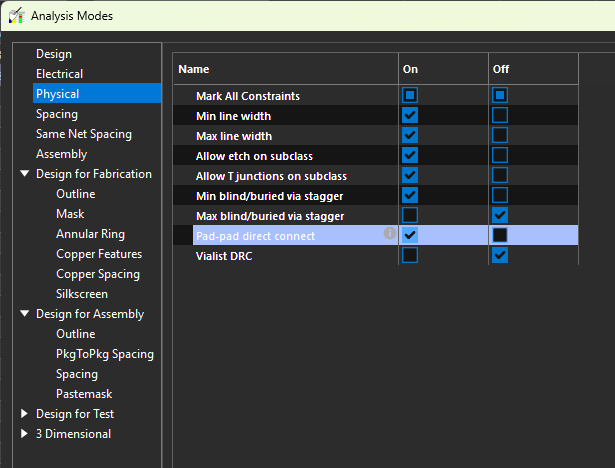Select the Max line width row
615x468 pixels.
pos(234,136)
